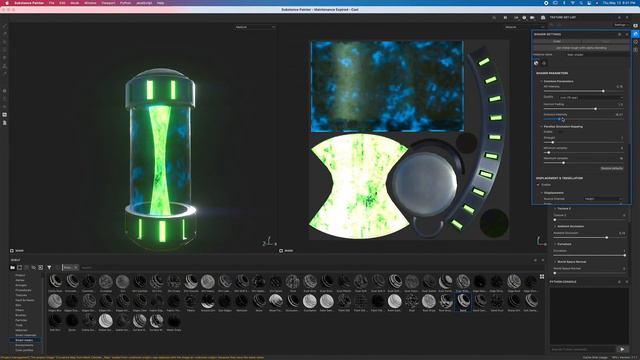Toggle Displacement & Tessellation Enable checkbox
The width and height of the screenshot is (640, 360).
click(538, 185)
